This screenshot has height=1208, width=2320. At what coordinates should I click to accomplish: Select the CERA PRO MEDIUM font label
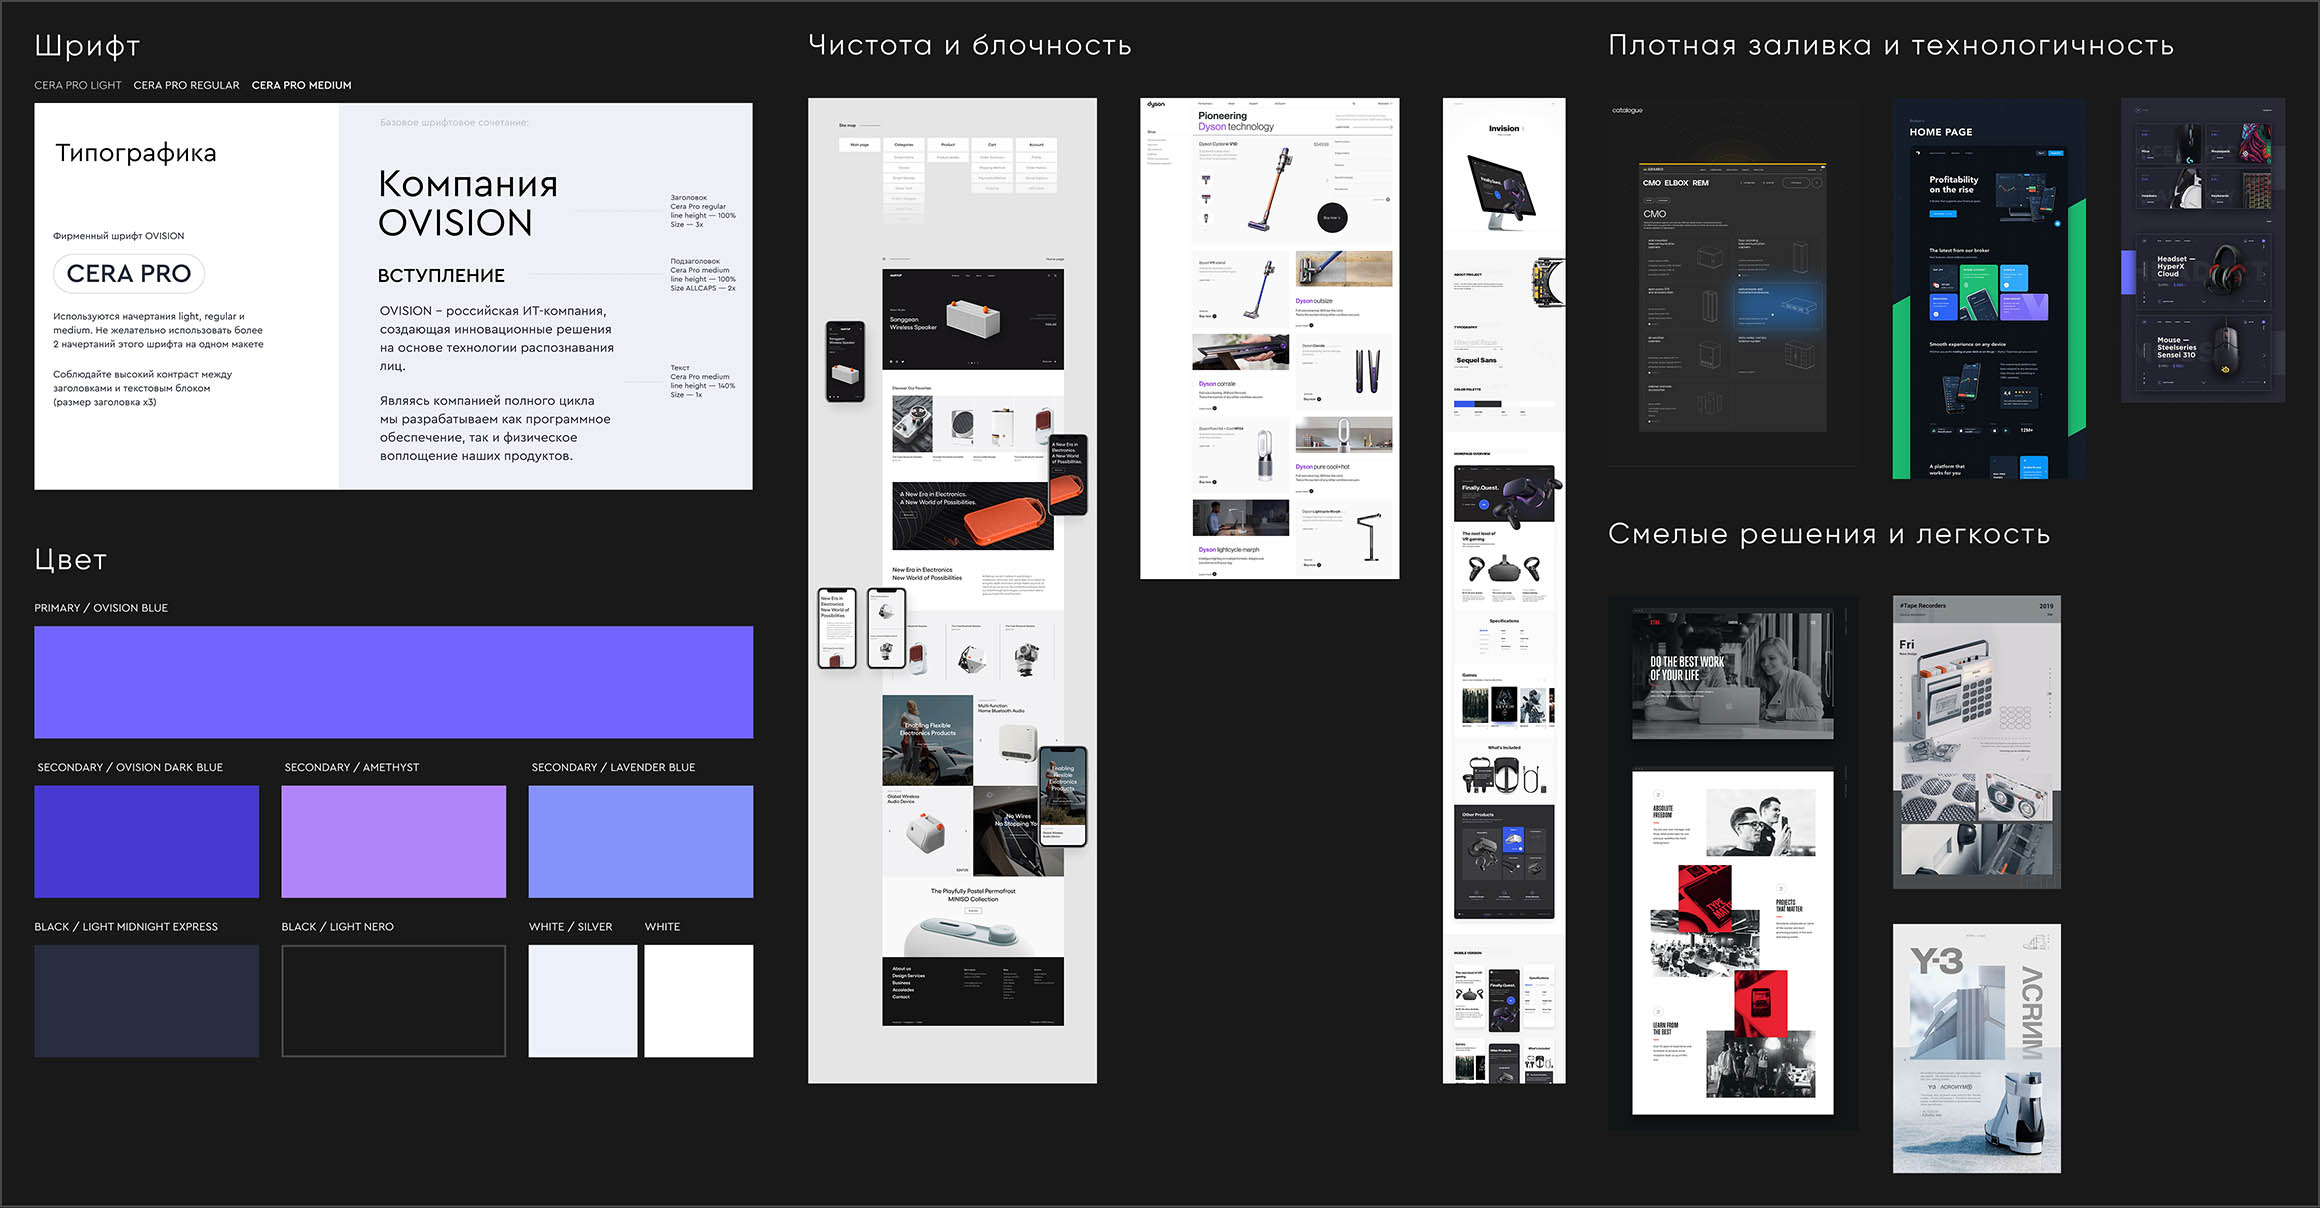(x=301, y=85)
